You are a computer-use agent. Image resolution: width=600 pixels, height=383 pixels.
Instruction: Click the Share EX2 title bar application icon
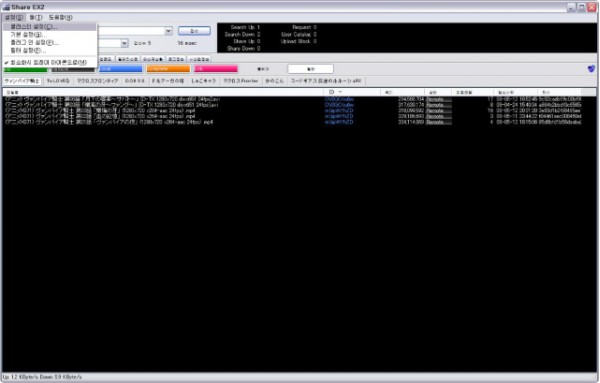6,7
